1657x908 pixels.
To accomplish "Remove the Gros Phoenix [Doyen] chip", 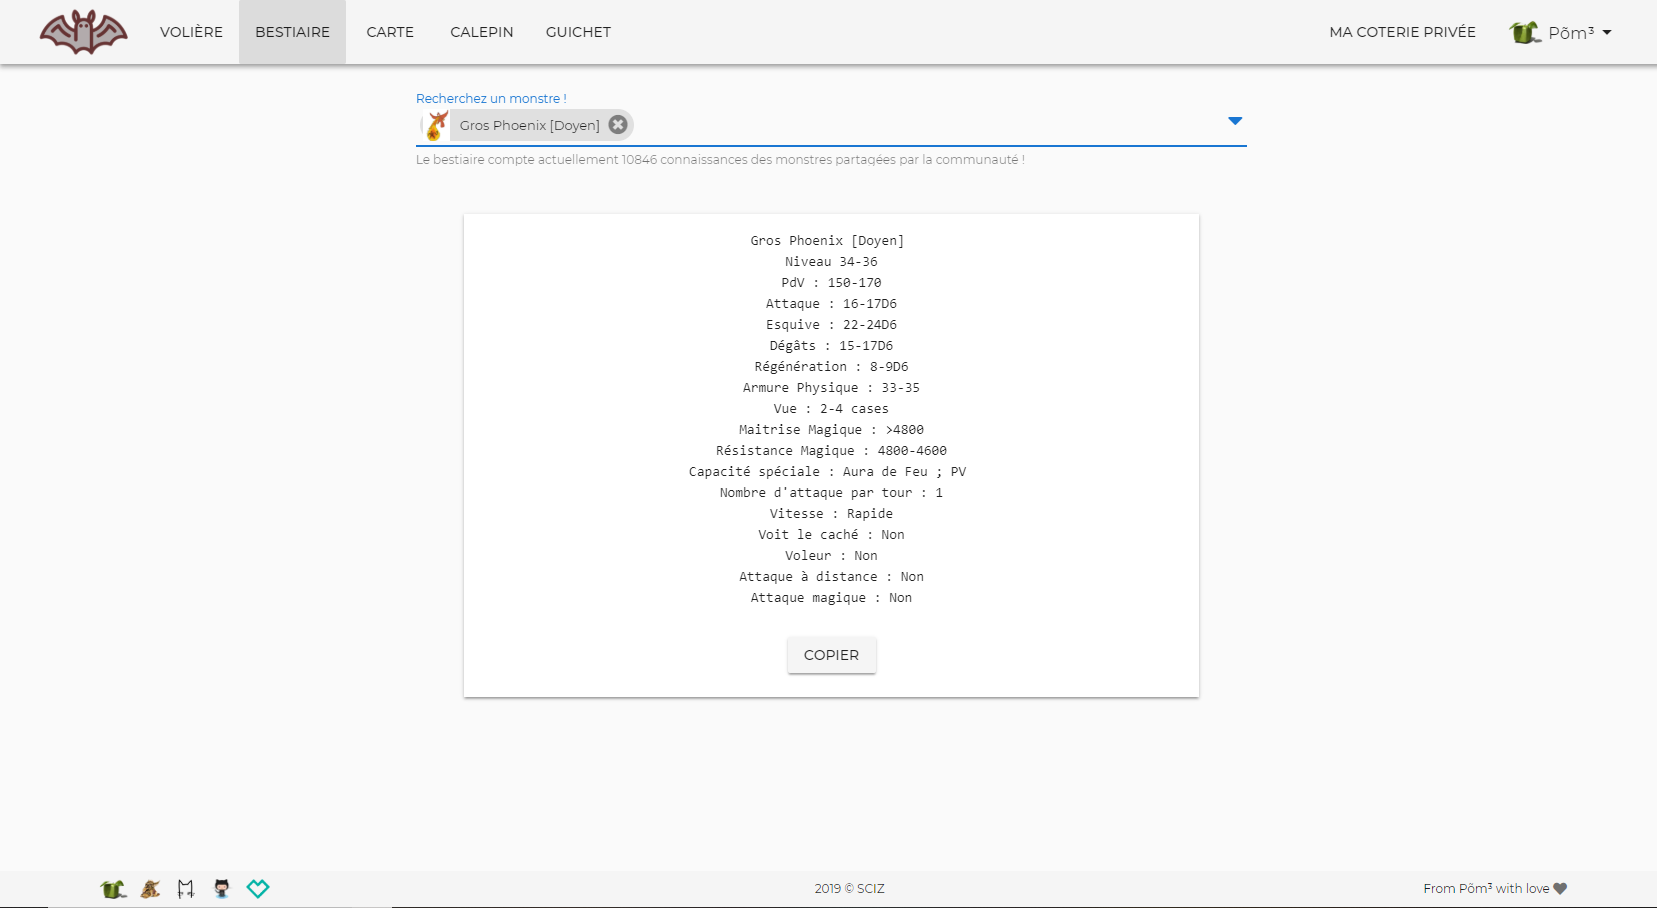I will [x=618, y=125].
